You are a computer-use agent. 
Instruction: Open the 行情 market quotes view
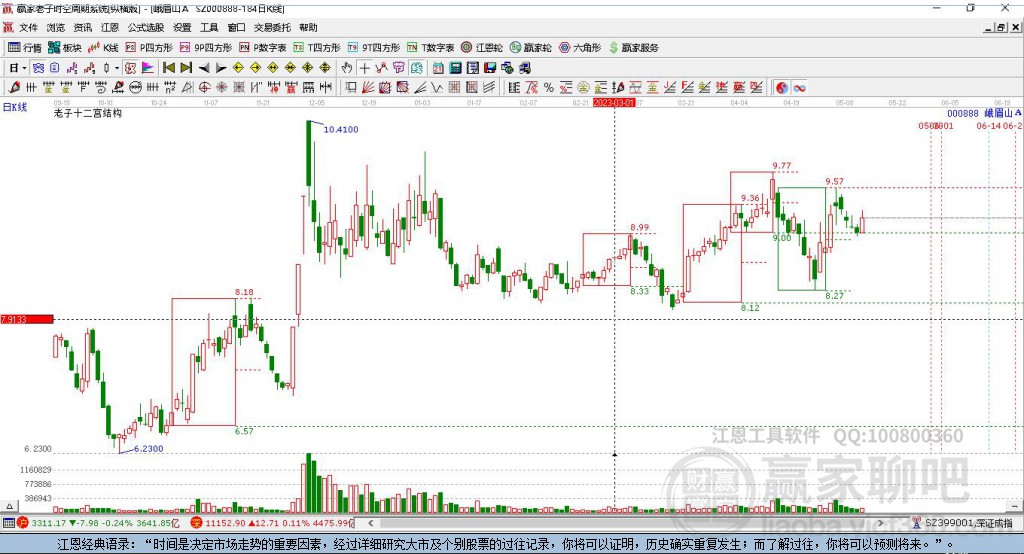25,48
